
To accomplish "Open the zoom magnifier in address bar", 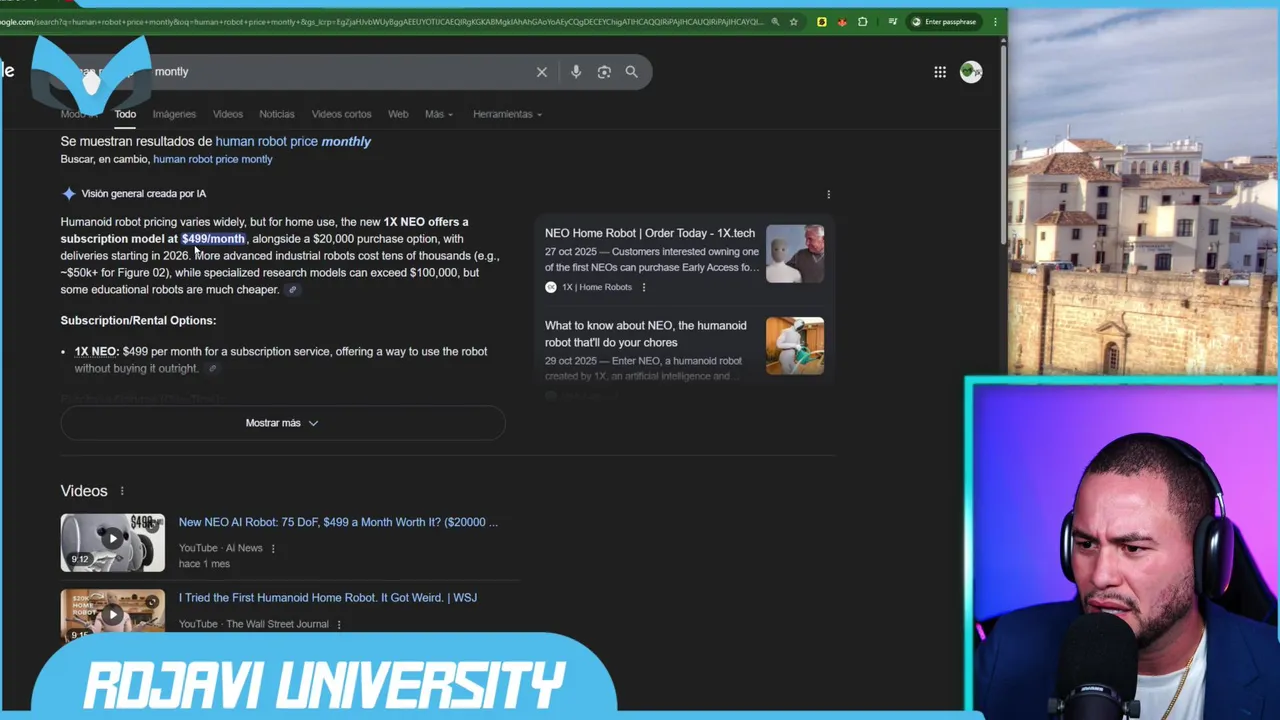I will coord(775,21).
